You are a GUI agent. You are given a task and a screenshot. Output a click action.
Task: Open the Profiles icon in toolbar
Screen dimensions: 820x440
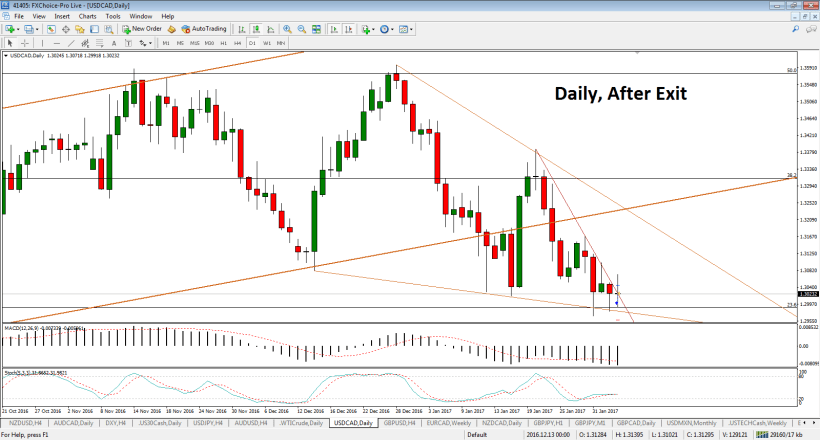[x=29, y=29]
